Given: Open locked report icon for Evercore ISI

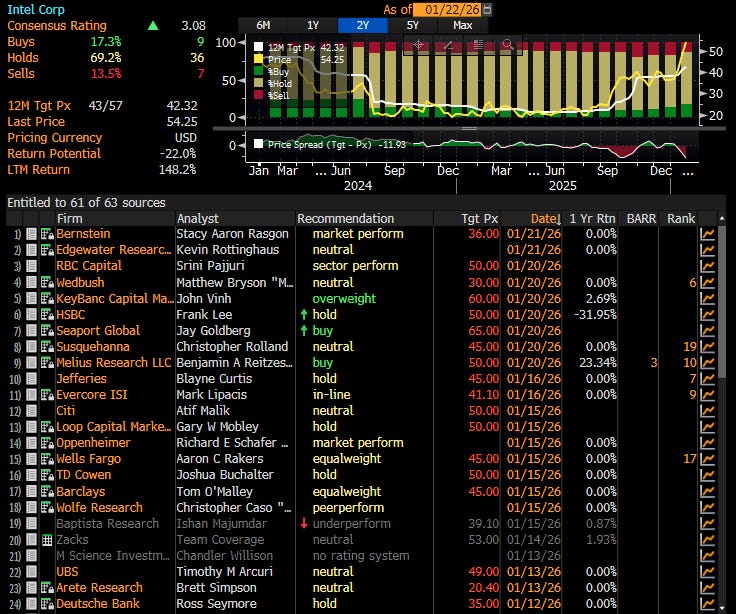Looking at the screenshot, I should (47, 395).
